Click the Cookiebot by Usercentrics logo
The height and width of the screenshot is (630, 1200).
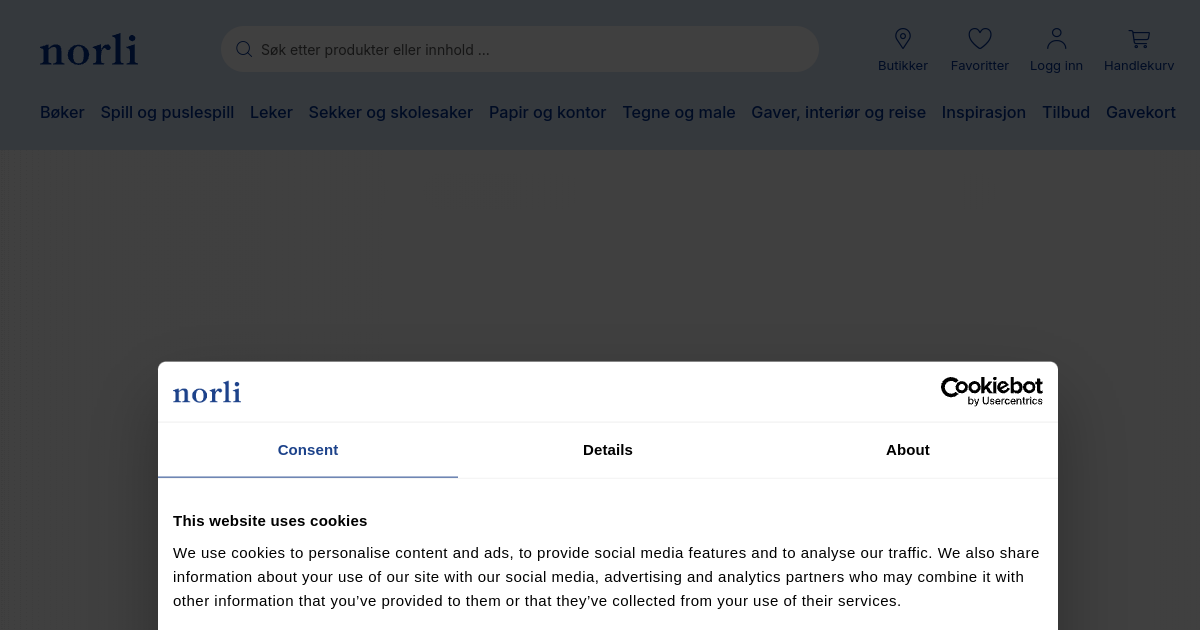pos(991,391)
